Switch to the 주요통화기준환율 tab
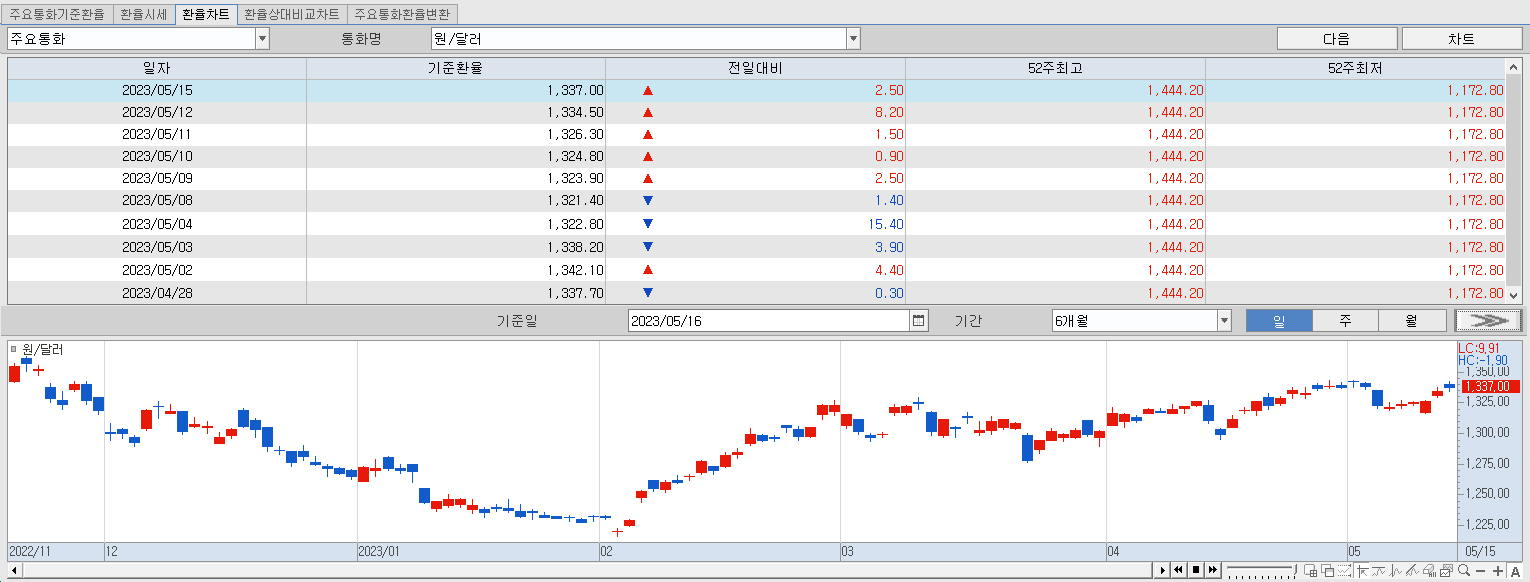Viewport: 1530px width, 582px height. (57, 15)
